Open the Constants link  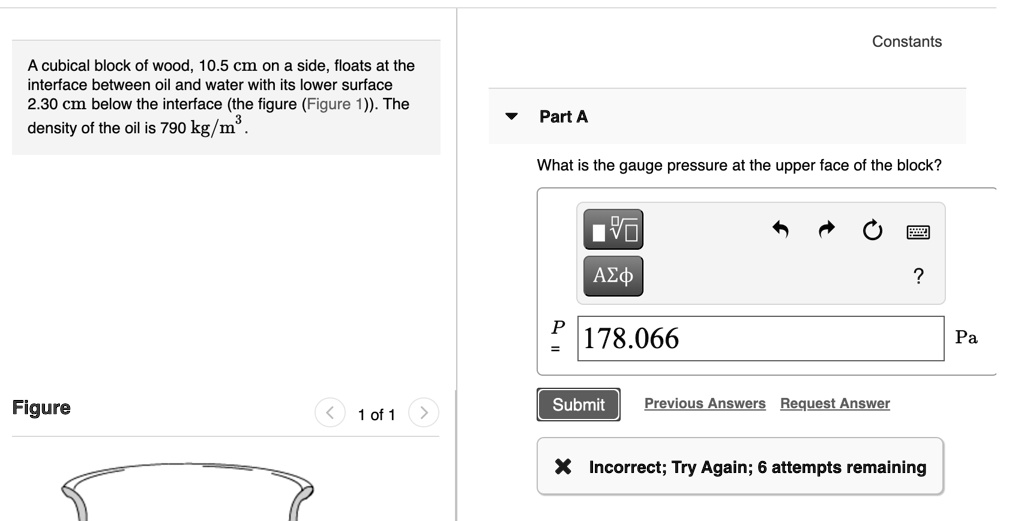click(906, 42)
